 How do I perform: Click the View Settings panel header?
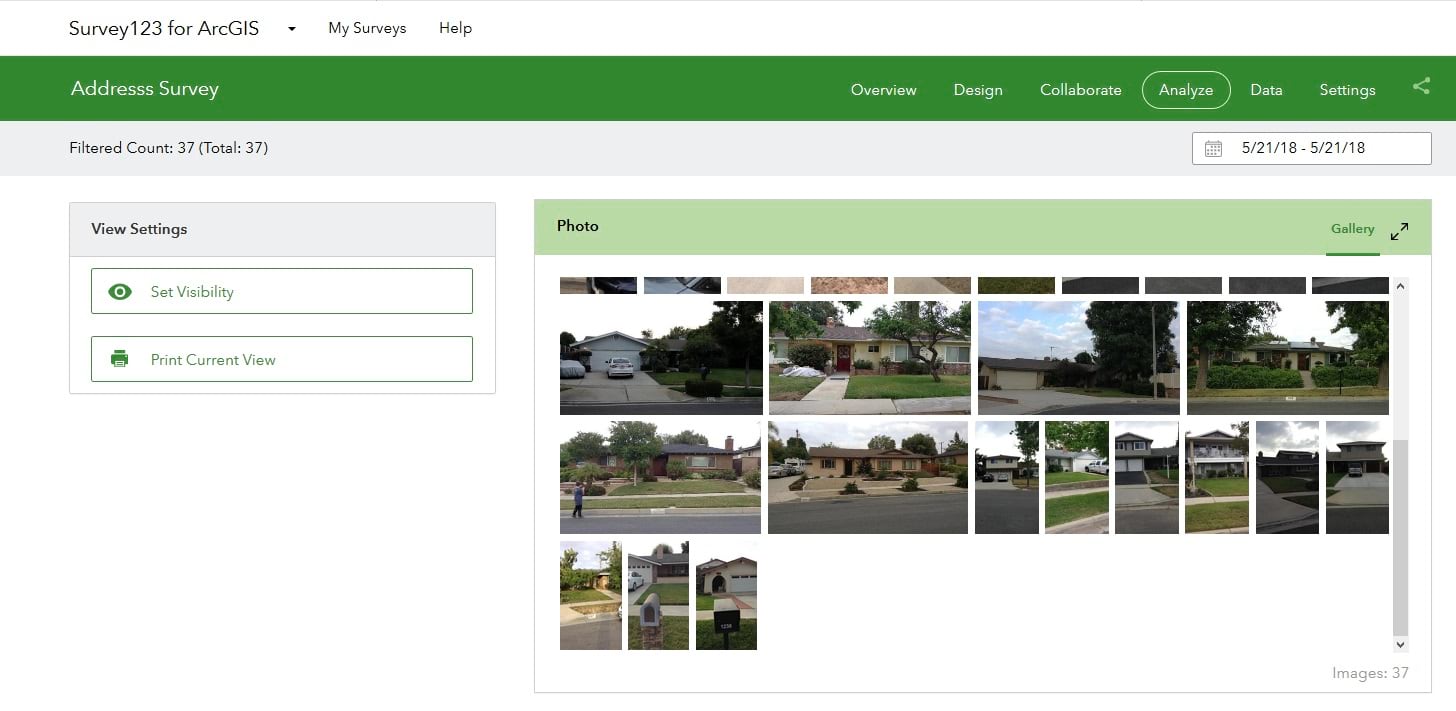(x=282, y=229)
